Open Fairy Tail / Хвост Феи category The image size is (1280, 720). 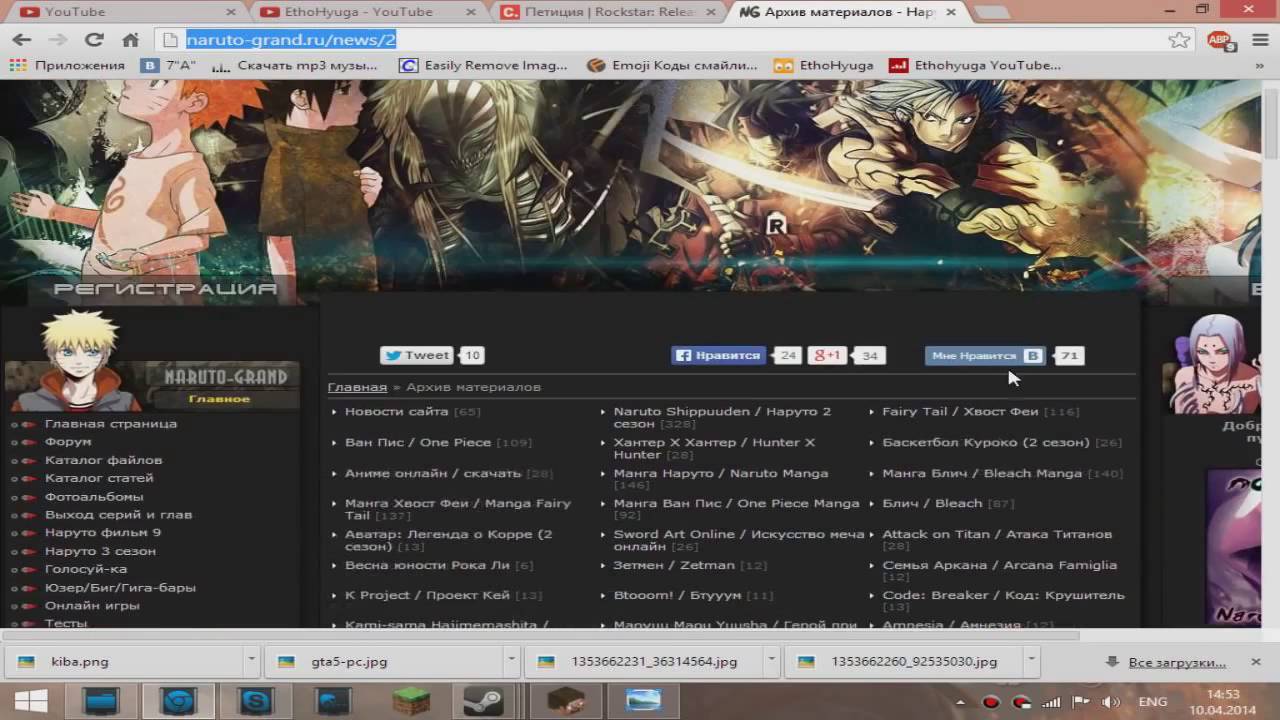(960, 411)
